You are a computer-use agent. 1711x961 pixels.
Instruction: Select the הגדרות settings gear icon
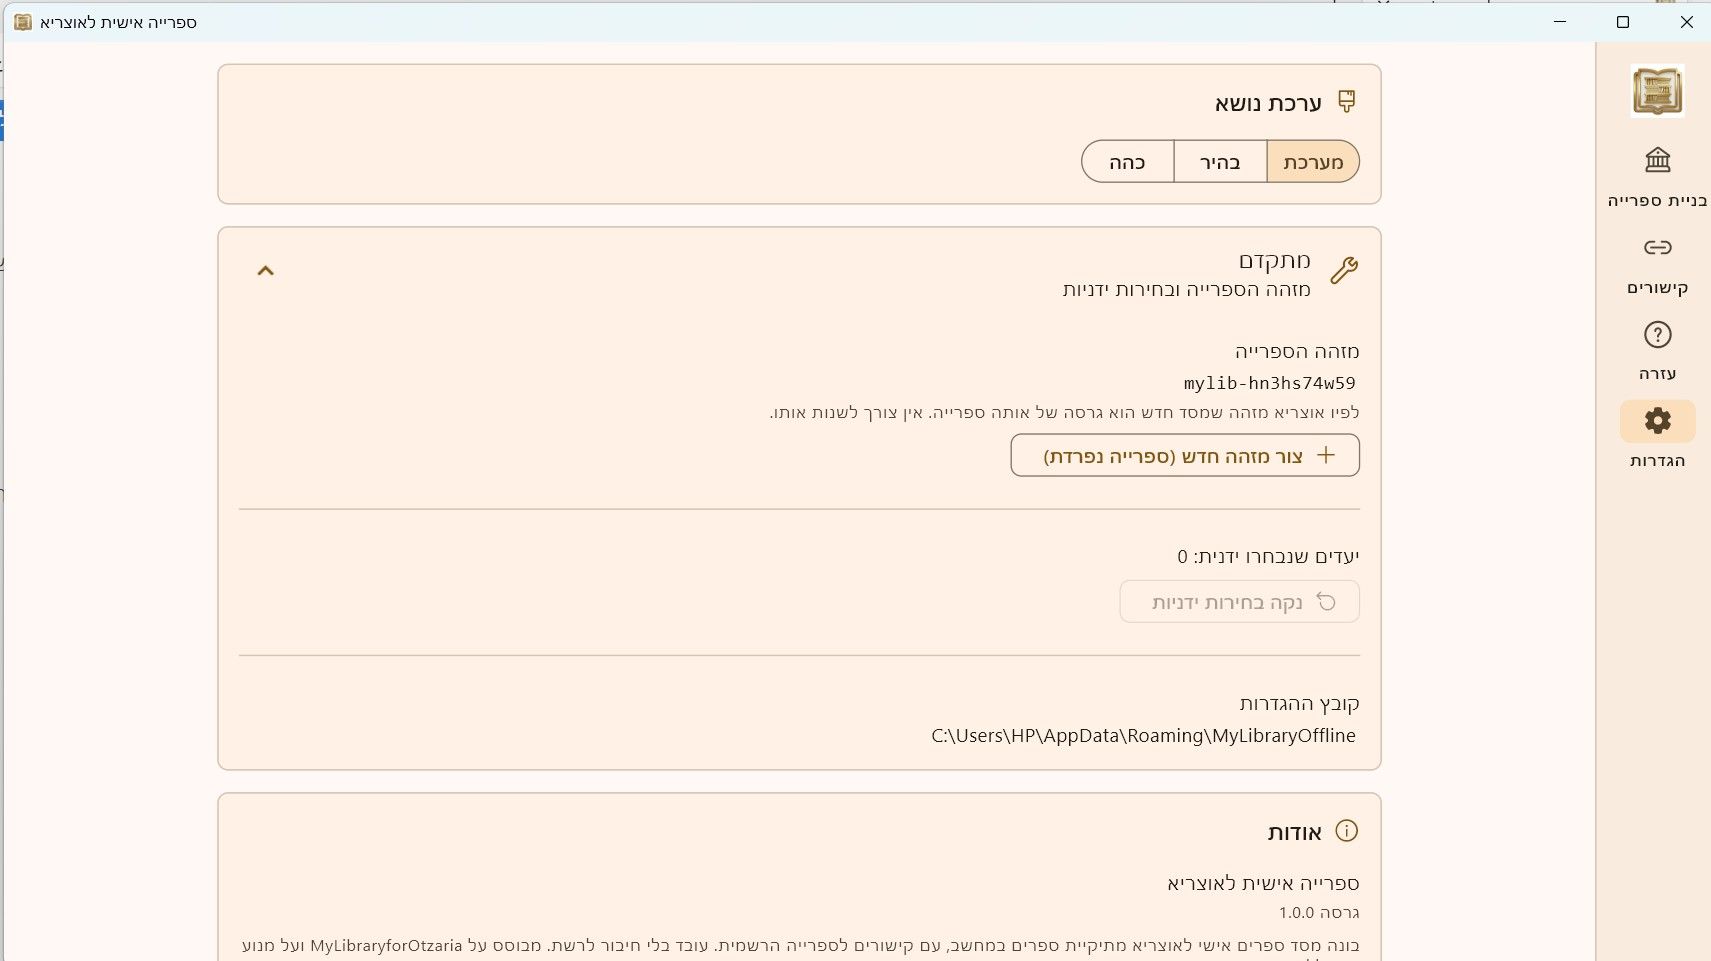pos(1657,421)
